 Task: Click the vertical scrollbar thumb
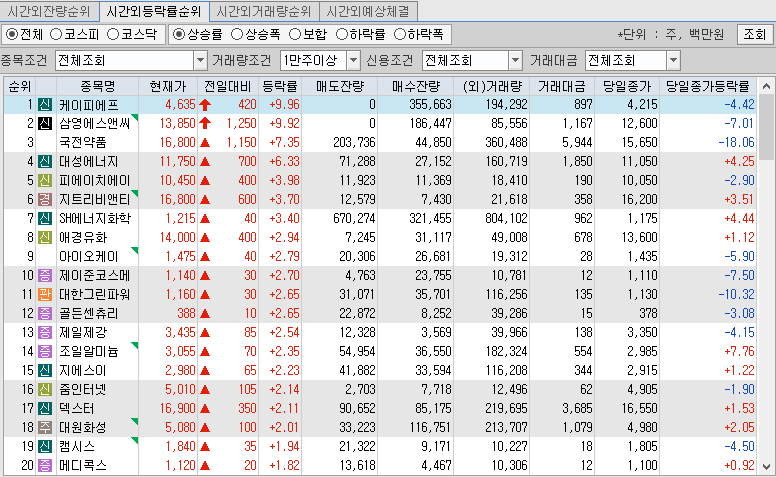tap(766, 127)
